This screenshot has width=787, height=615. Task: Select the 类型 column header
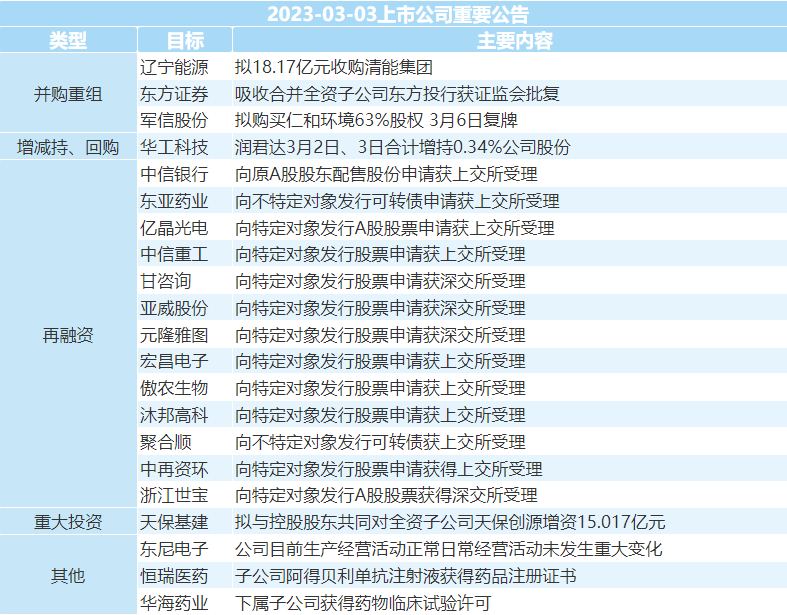coord(68,40)
